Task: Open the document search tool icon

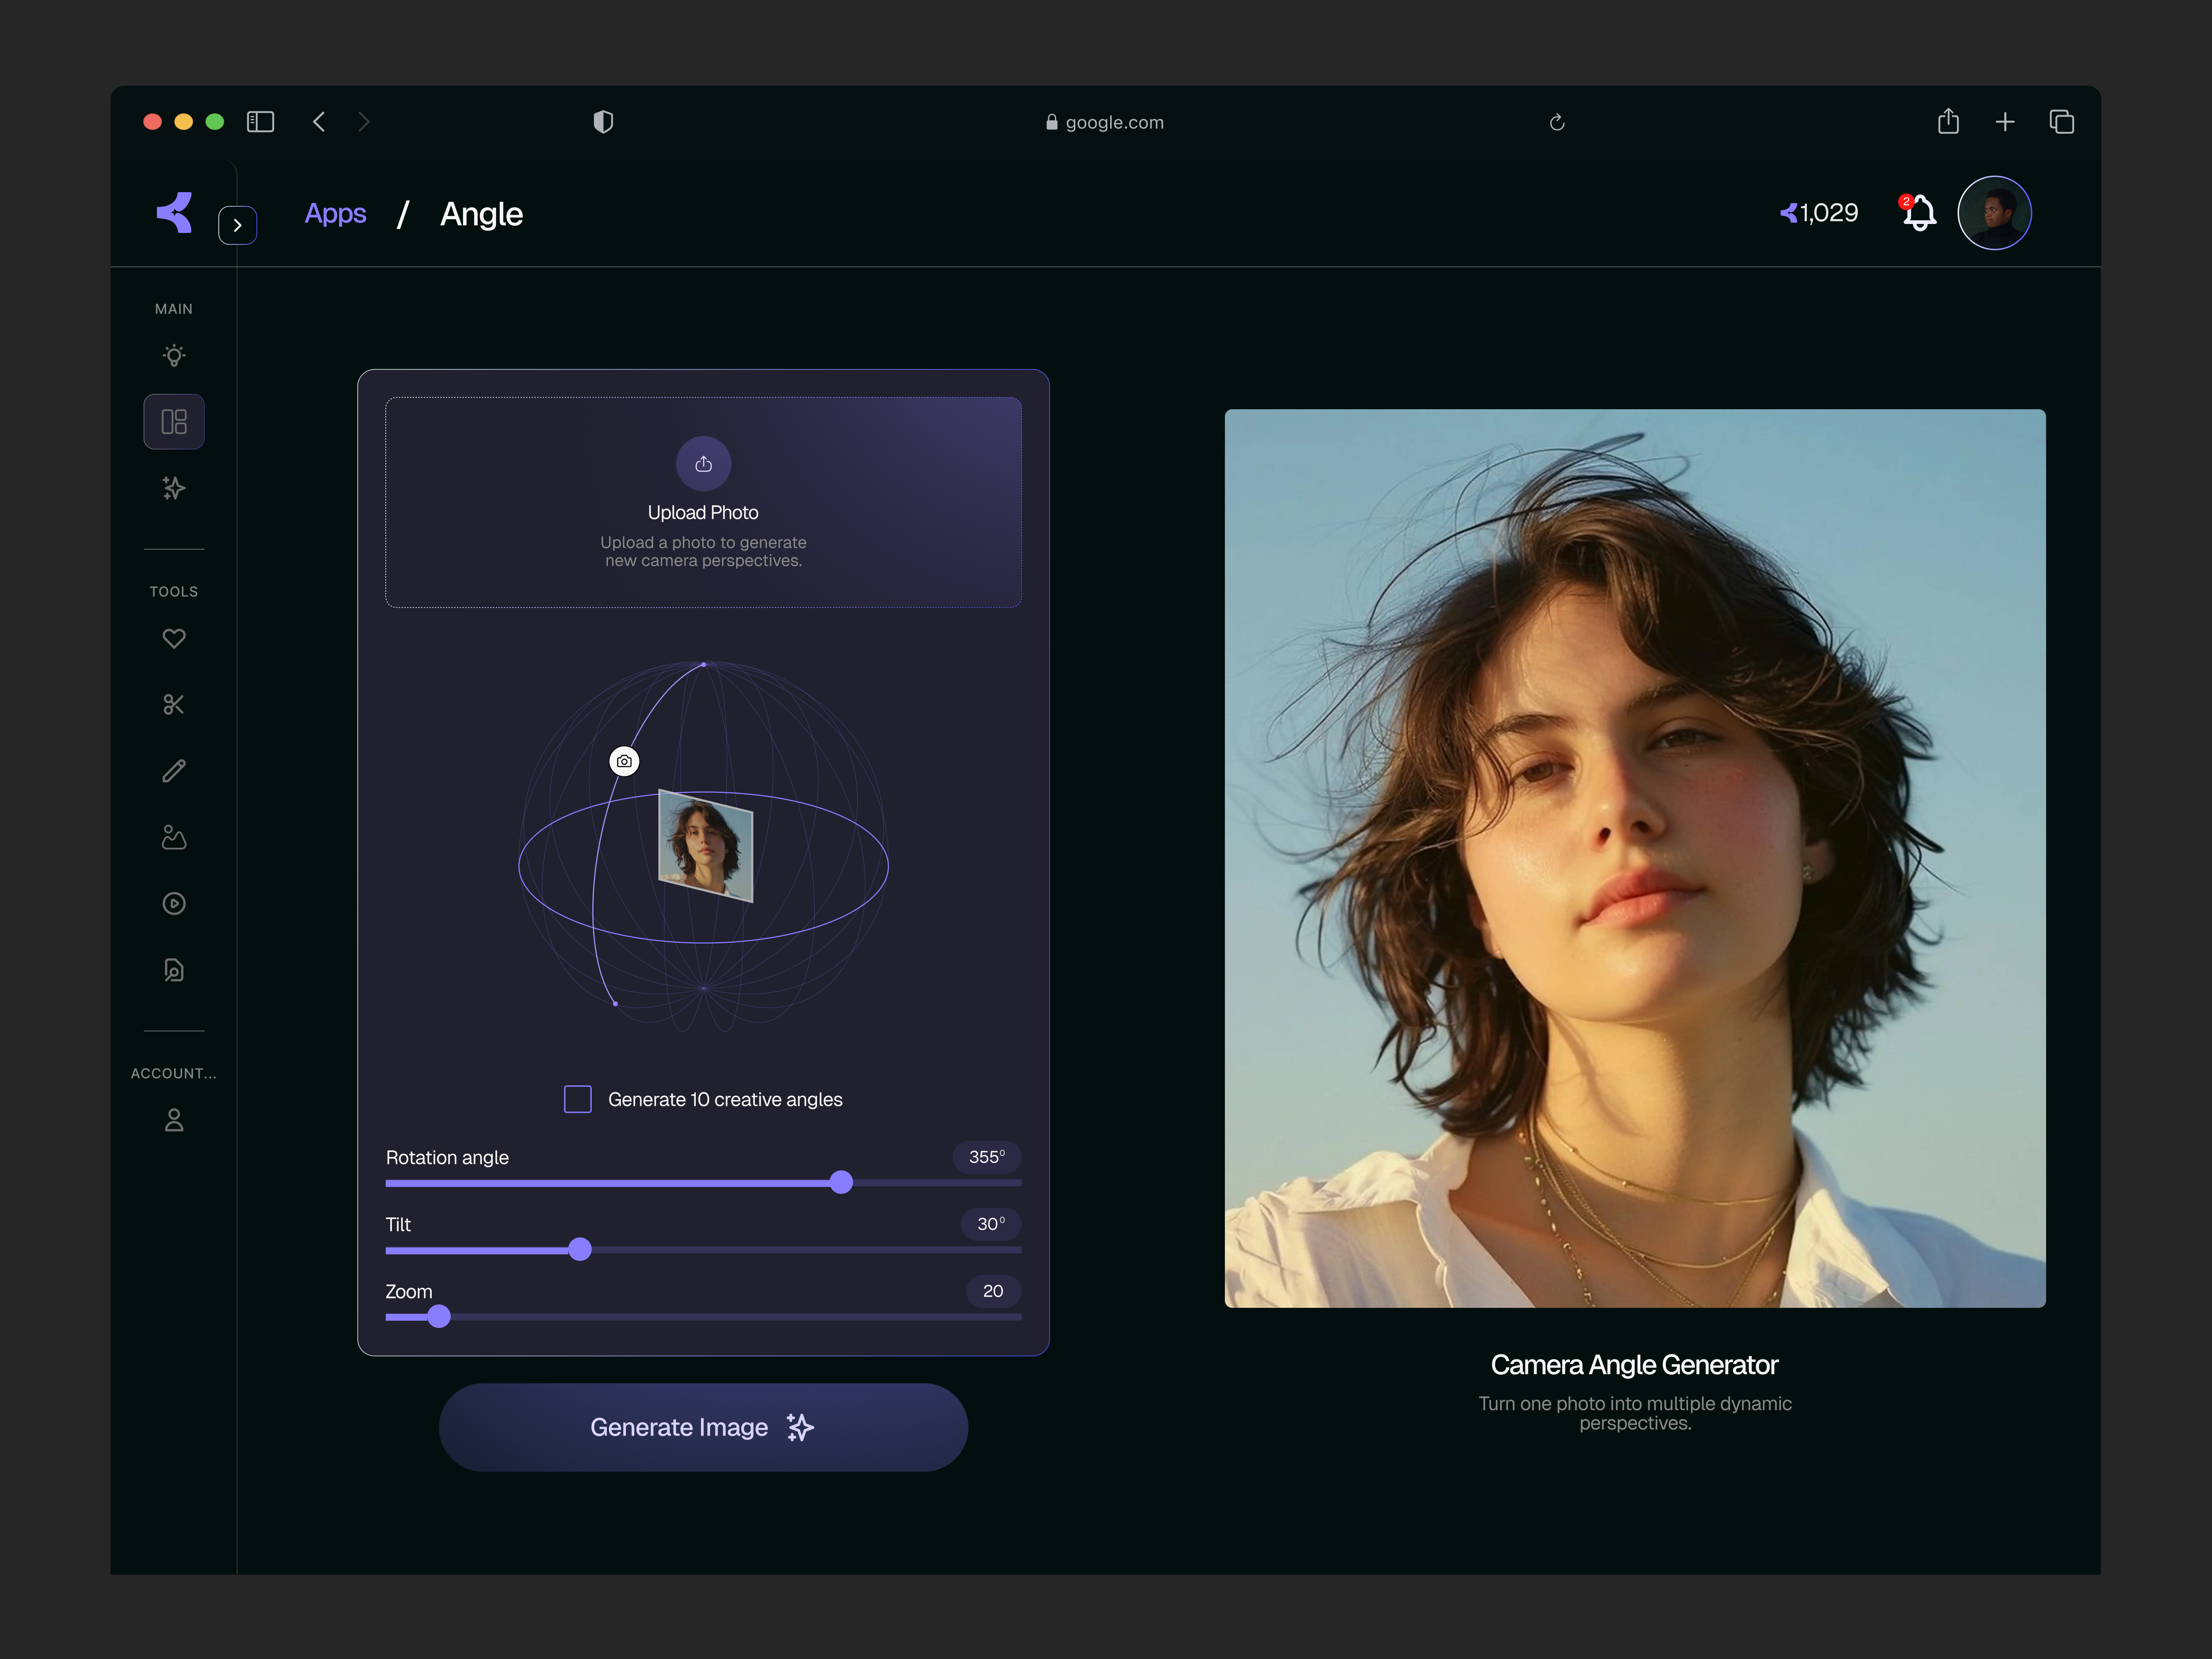Action: pyautogui.click(x=174, y=970)
